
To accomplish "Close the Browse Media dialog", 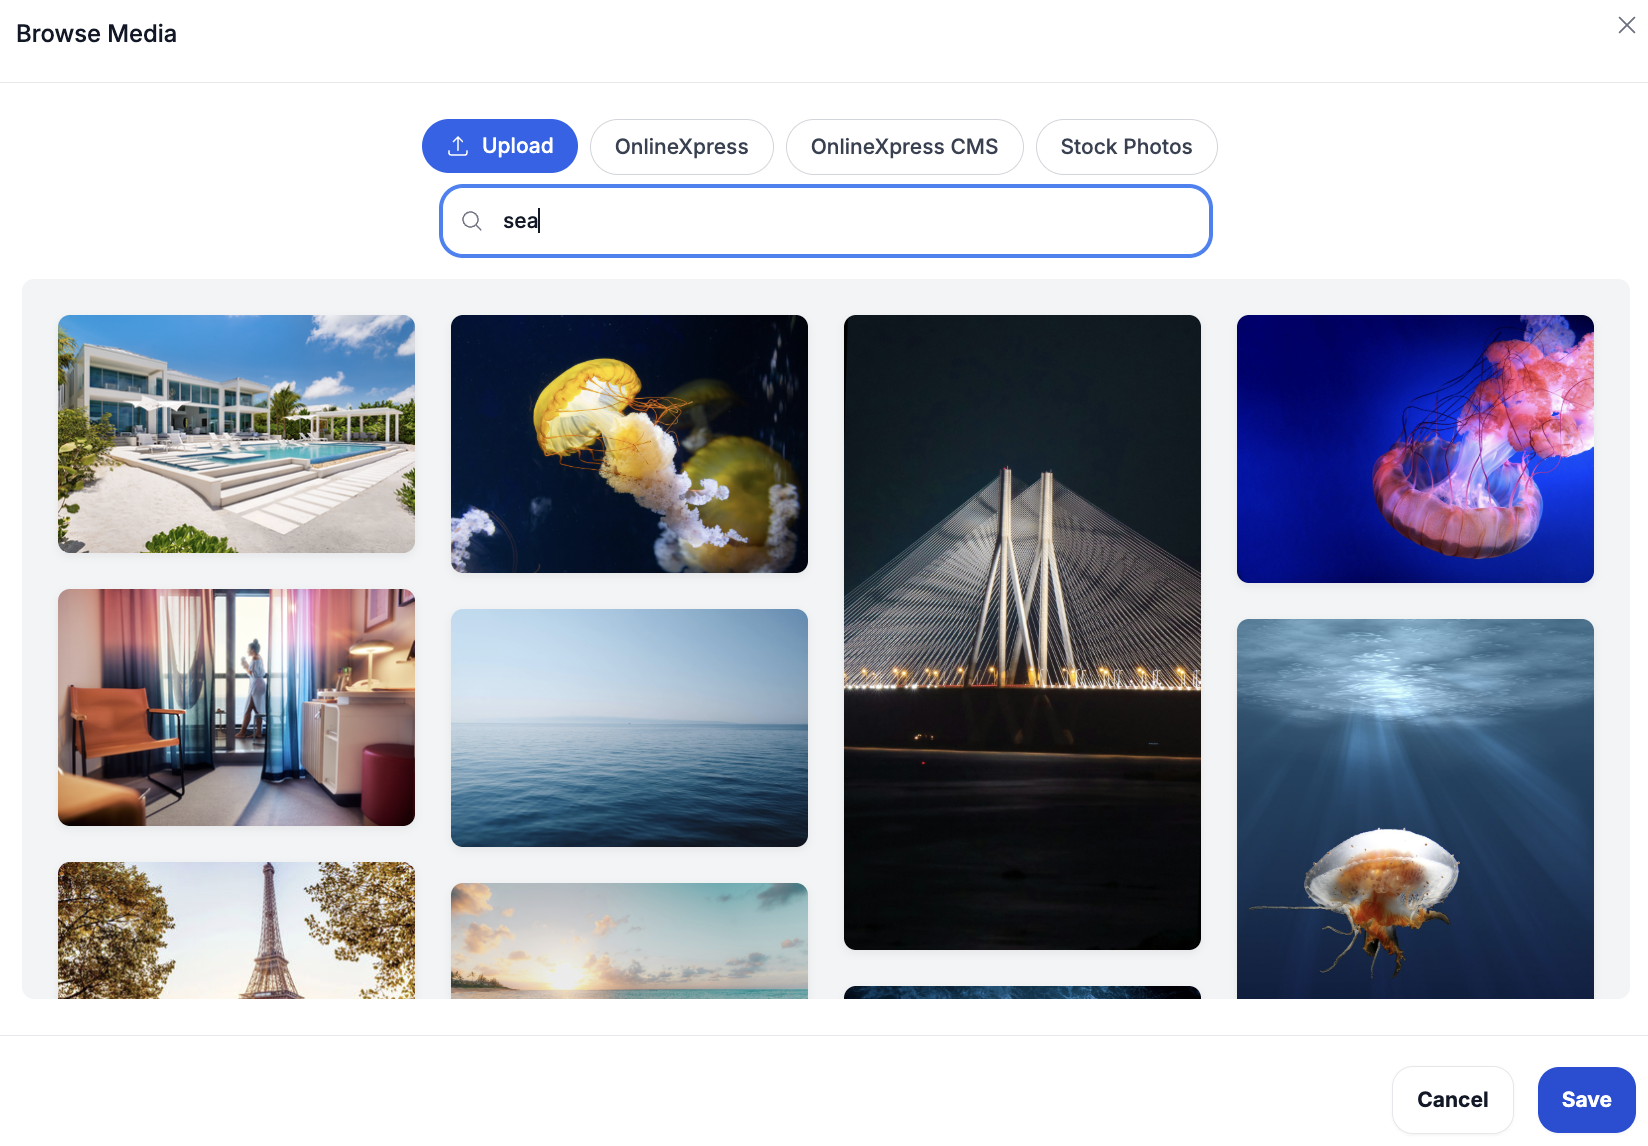I will pos(1626,26).
